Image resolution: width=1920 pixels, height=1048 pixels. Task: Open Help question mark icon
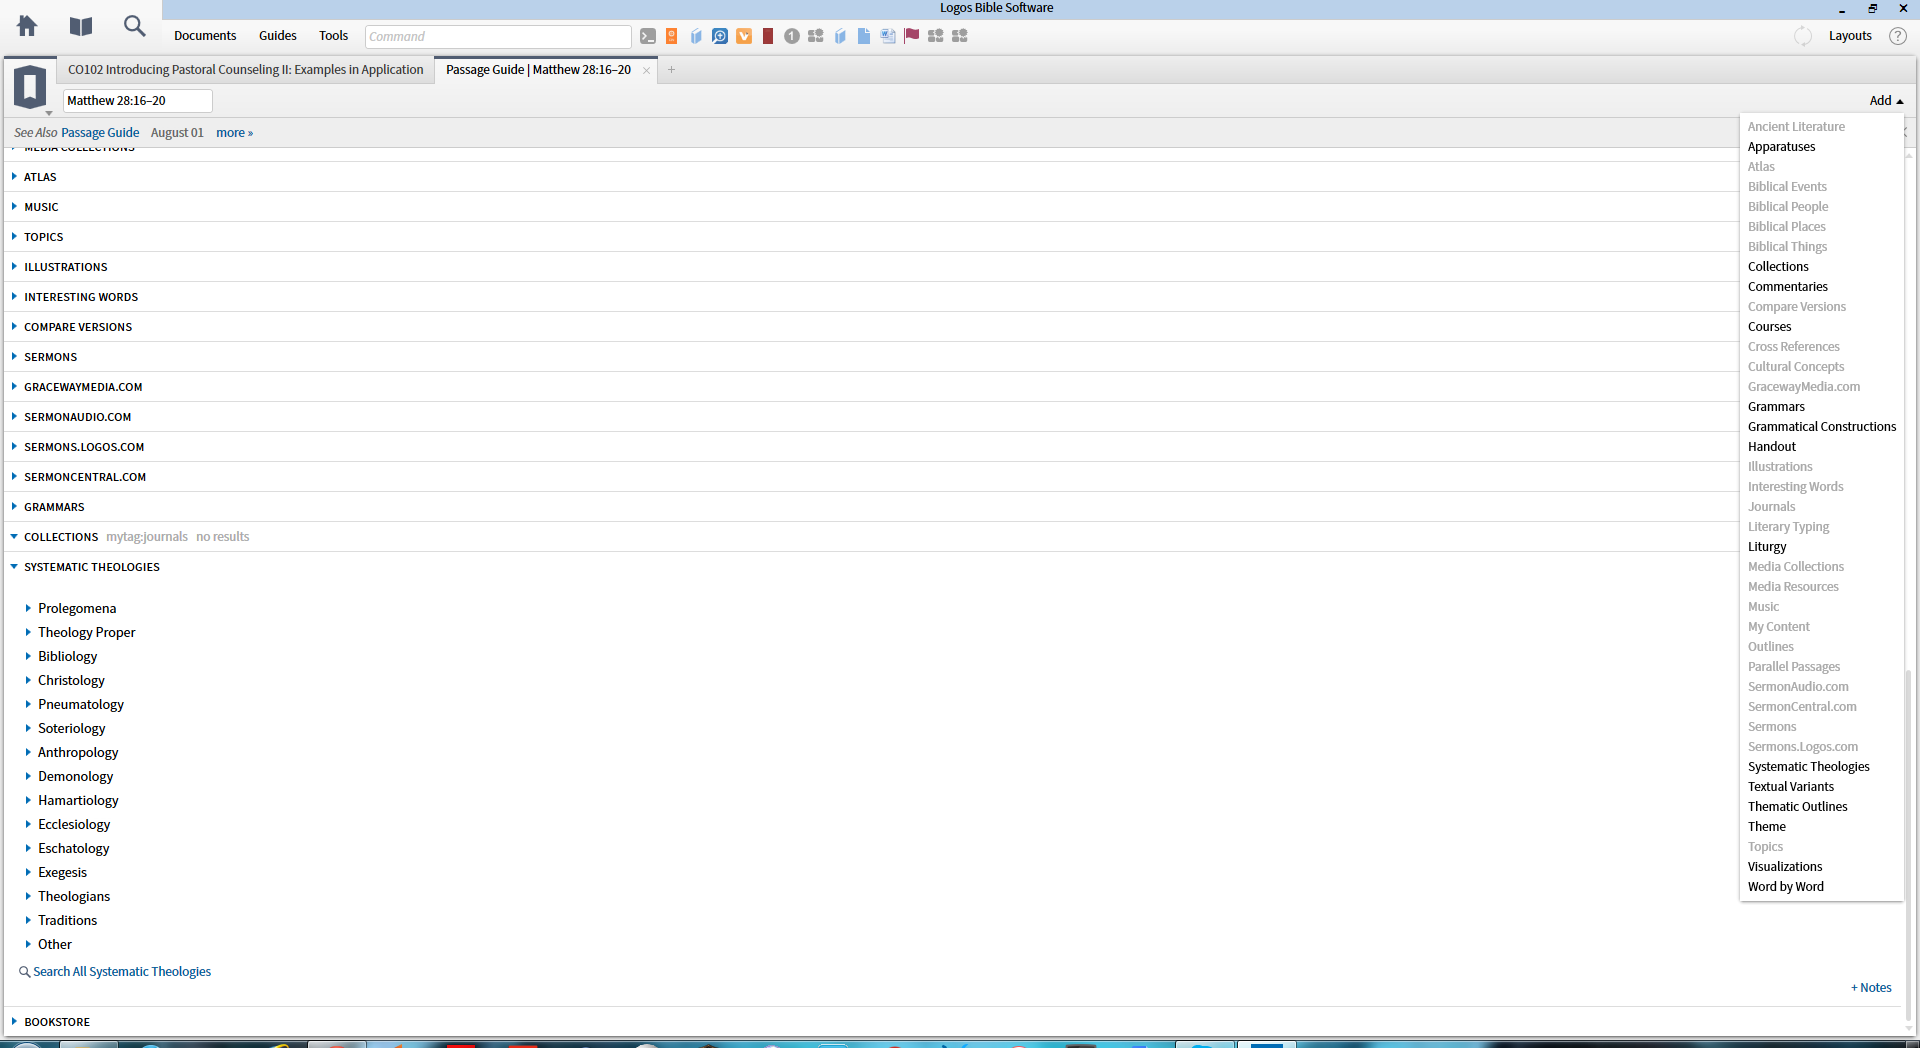click(x=1898, y=36)
